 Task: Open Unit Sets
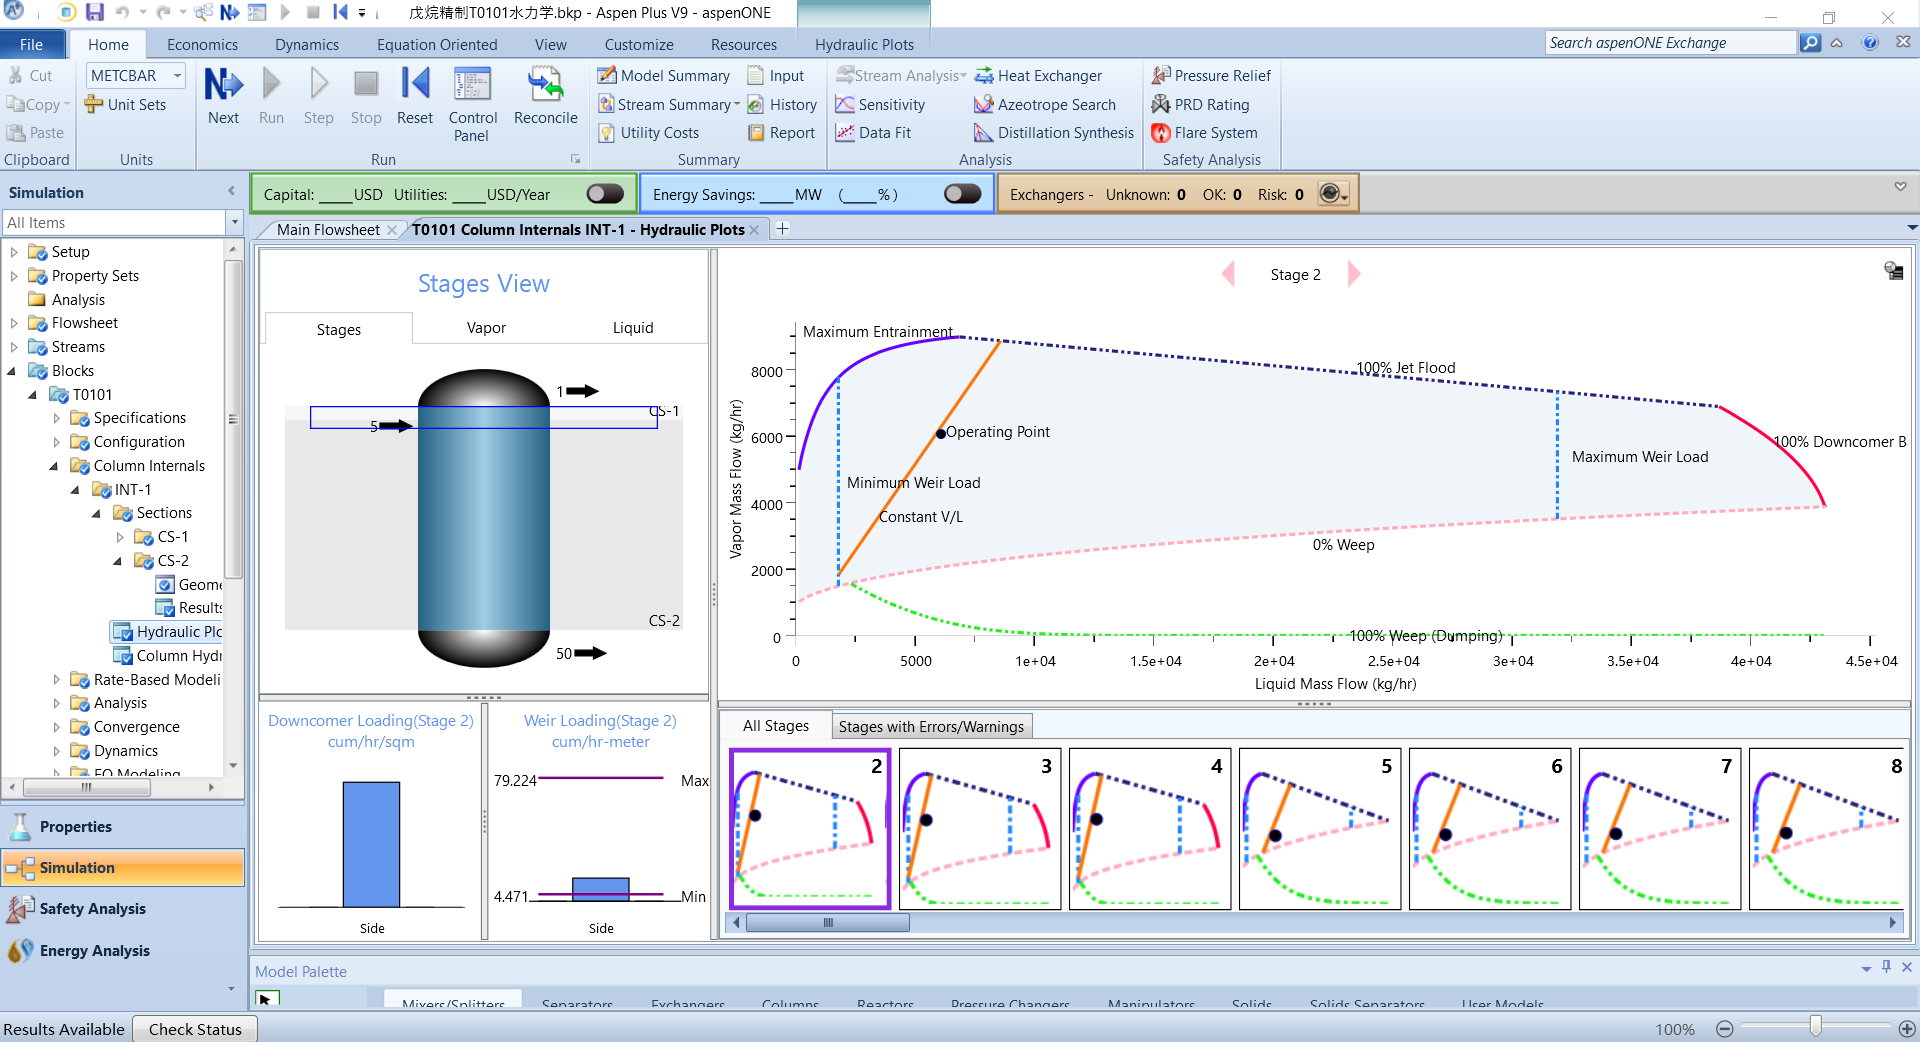pyautogui.click(x=125, y=105)
